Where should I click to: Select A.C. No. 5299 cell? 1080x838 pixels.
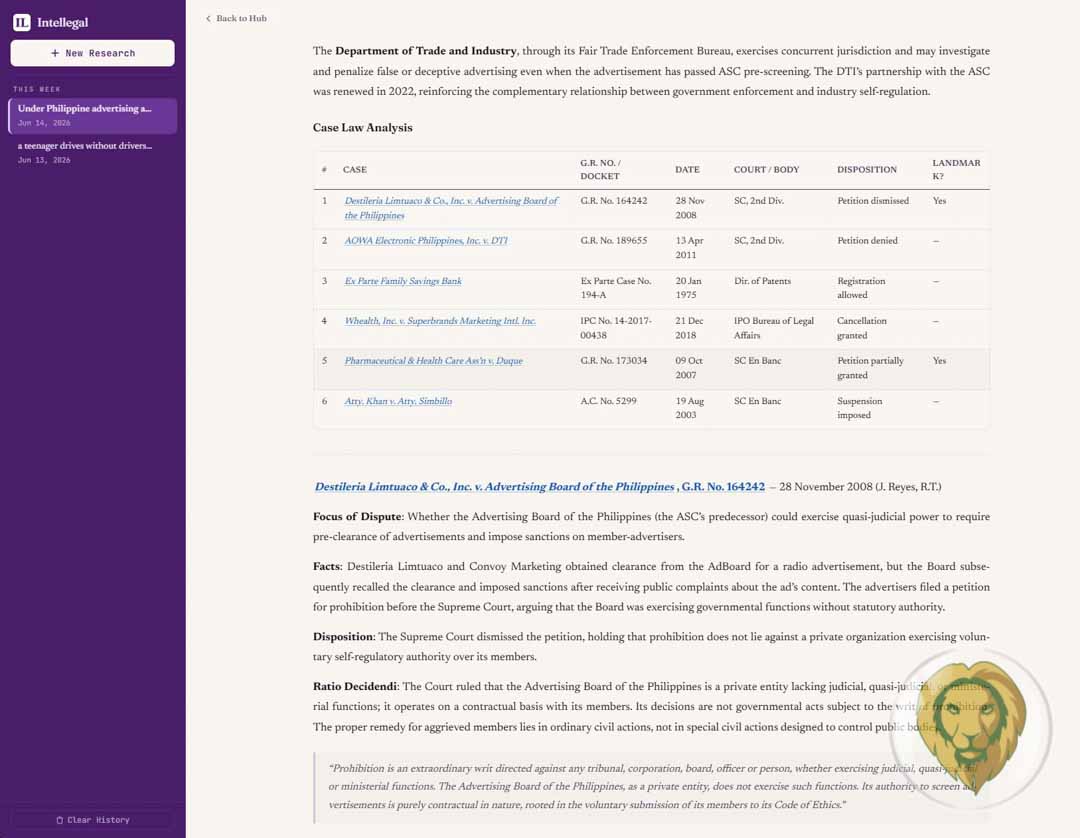pyautogui.click(x=608, y=401)
